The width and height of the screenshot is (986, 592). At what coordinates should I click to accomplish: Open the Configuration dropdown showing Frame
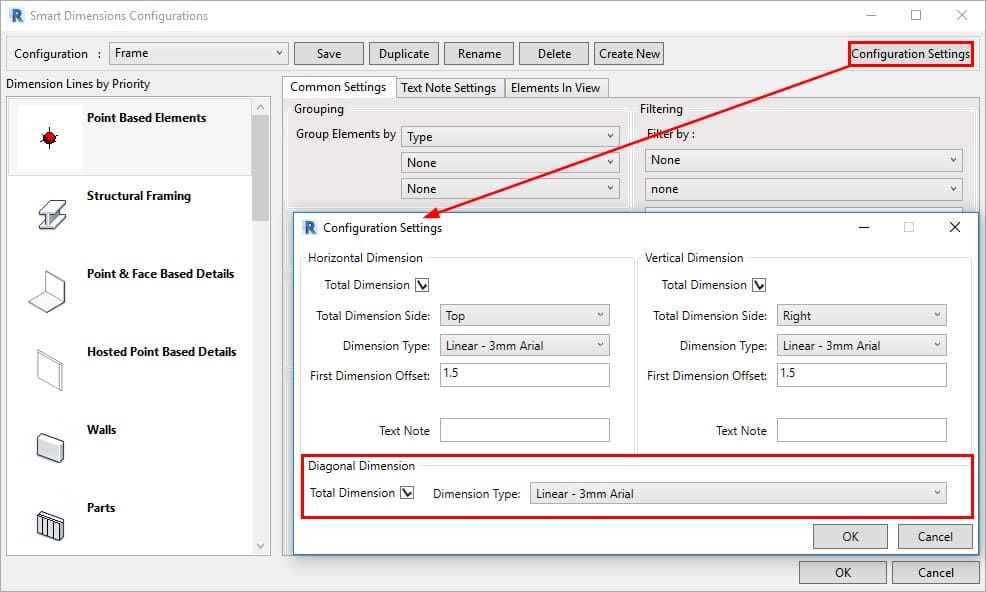pos(199,53)
